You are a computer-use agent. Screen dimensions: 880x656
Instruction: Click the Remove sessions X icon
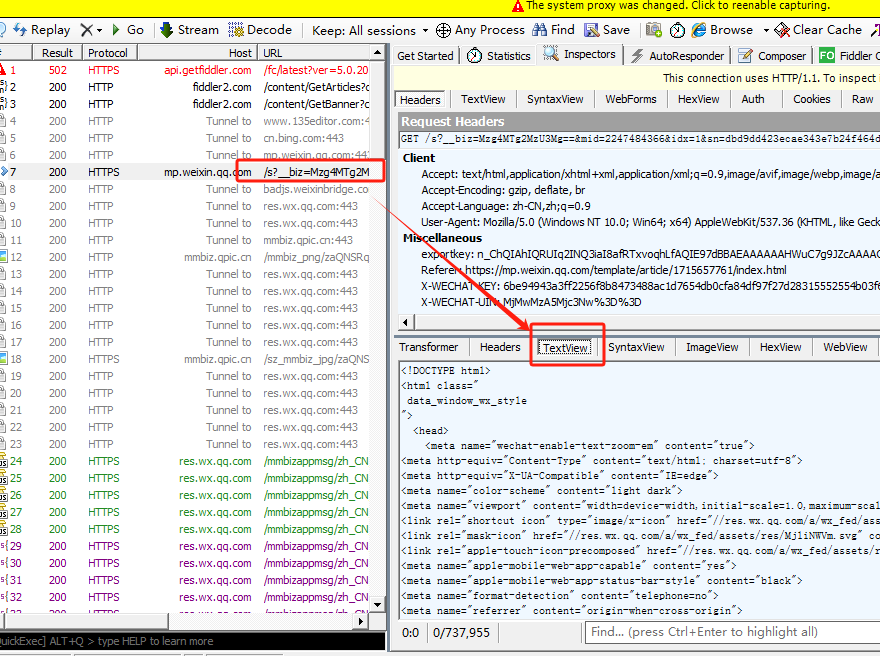pyautogui.click(x=86, y=30)
